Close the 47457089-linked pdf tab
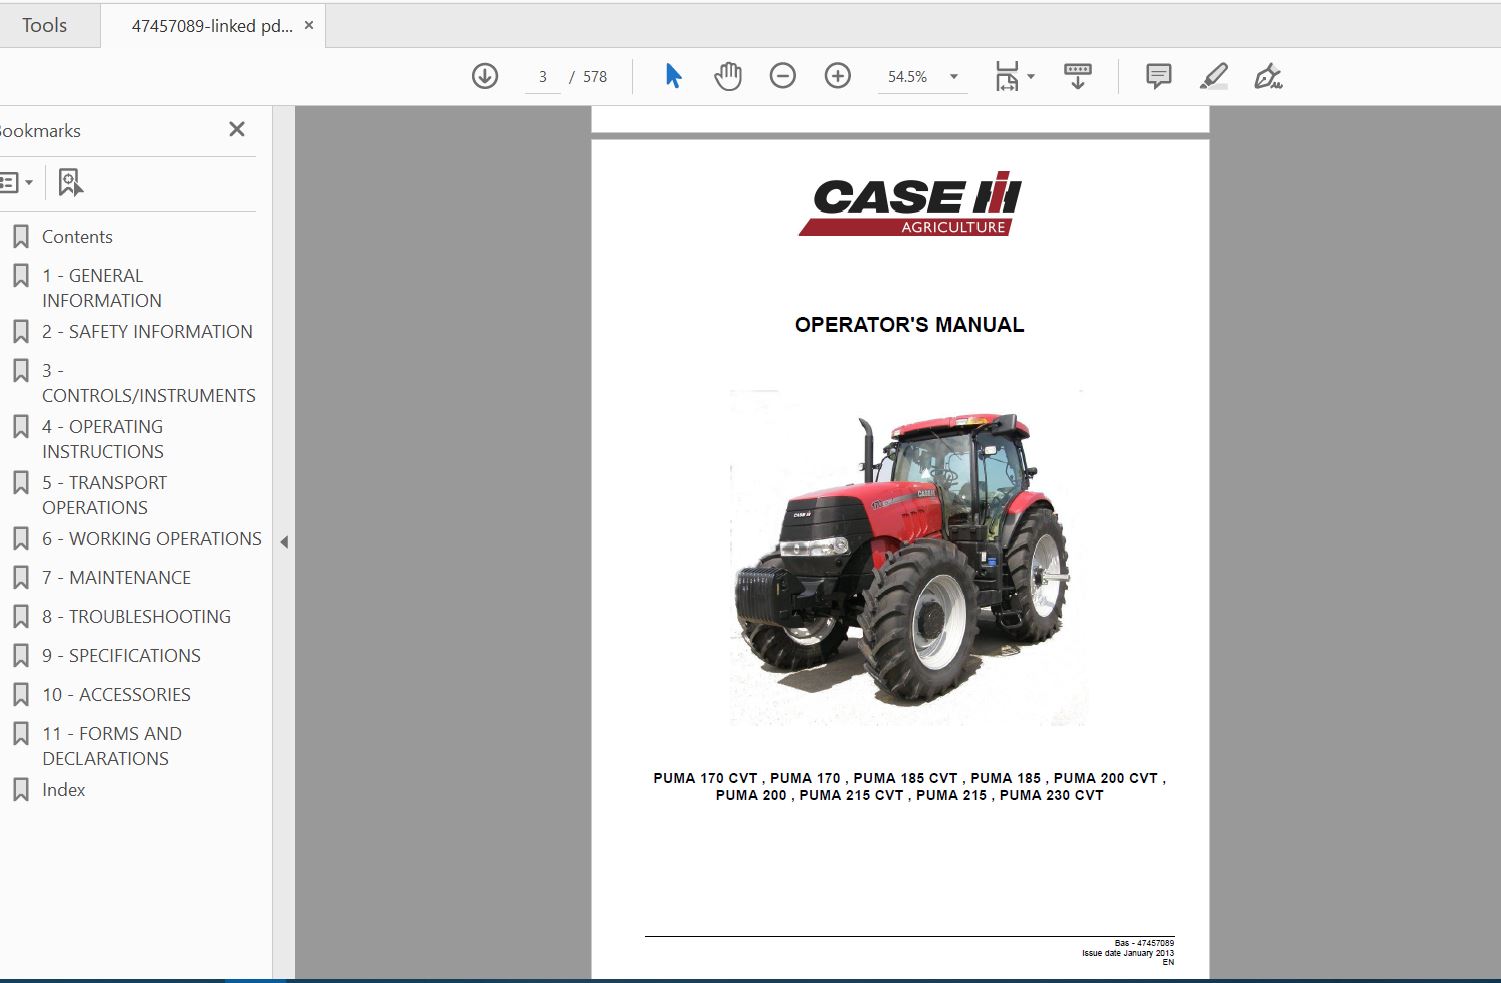The width and height of the screenshot is (1501, 983). point(309,26)
